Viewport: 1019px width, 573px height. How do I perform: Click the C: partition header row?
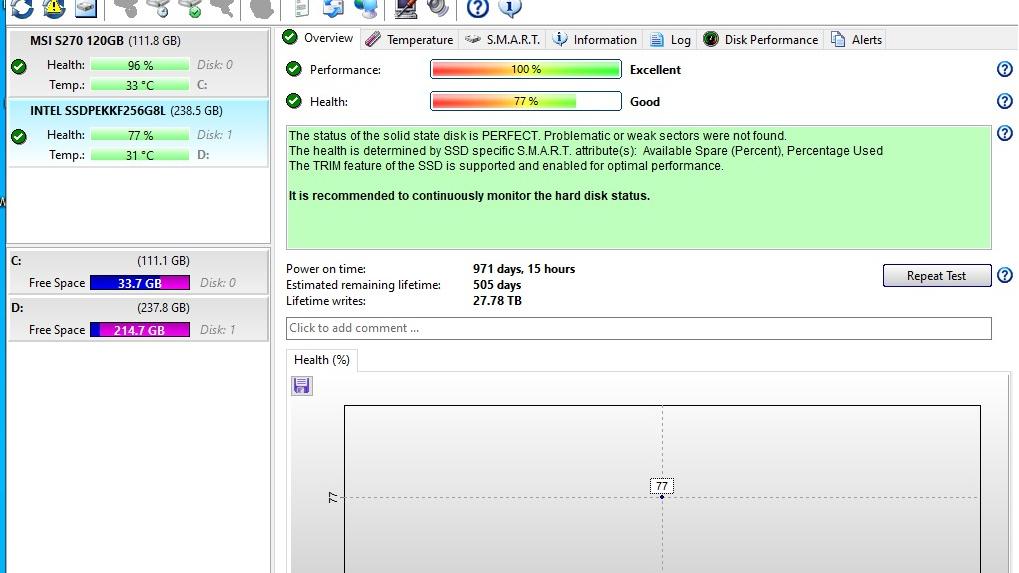(x=138, y=261)
